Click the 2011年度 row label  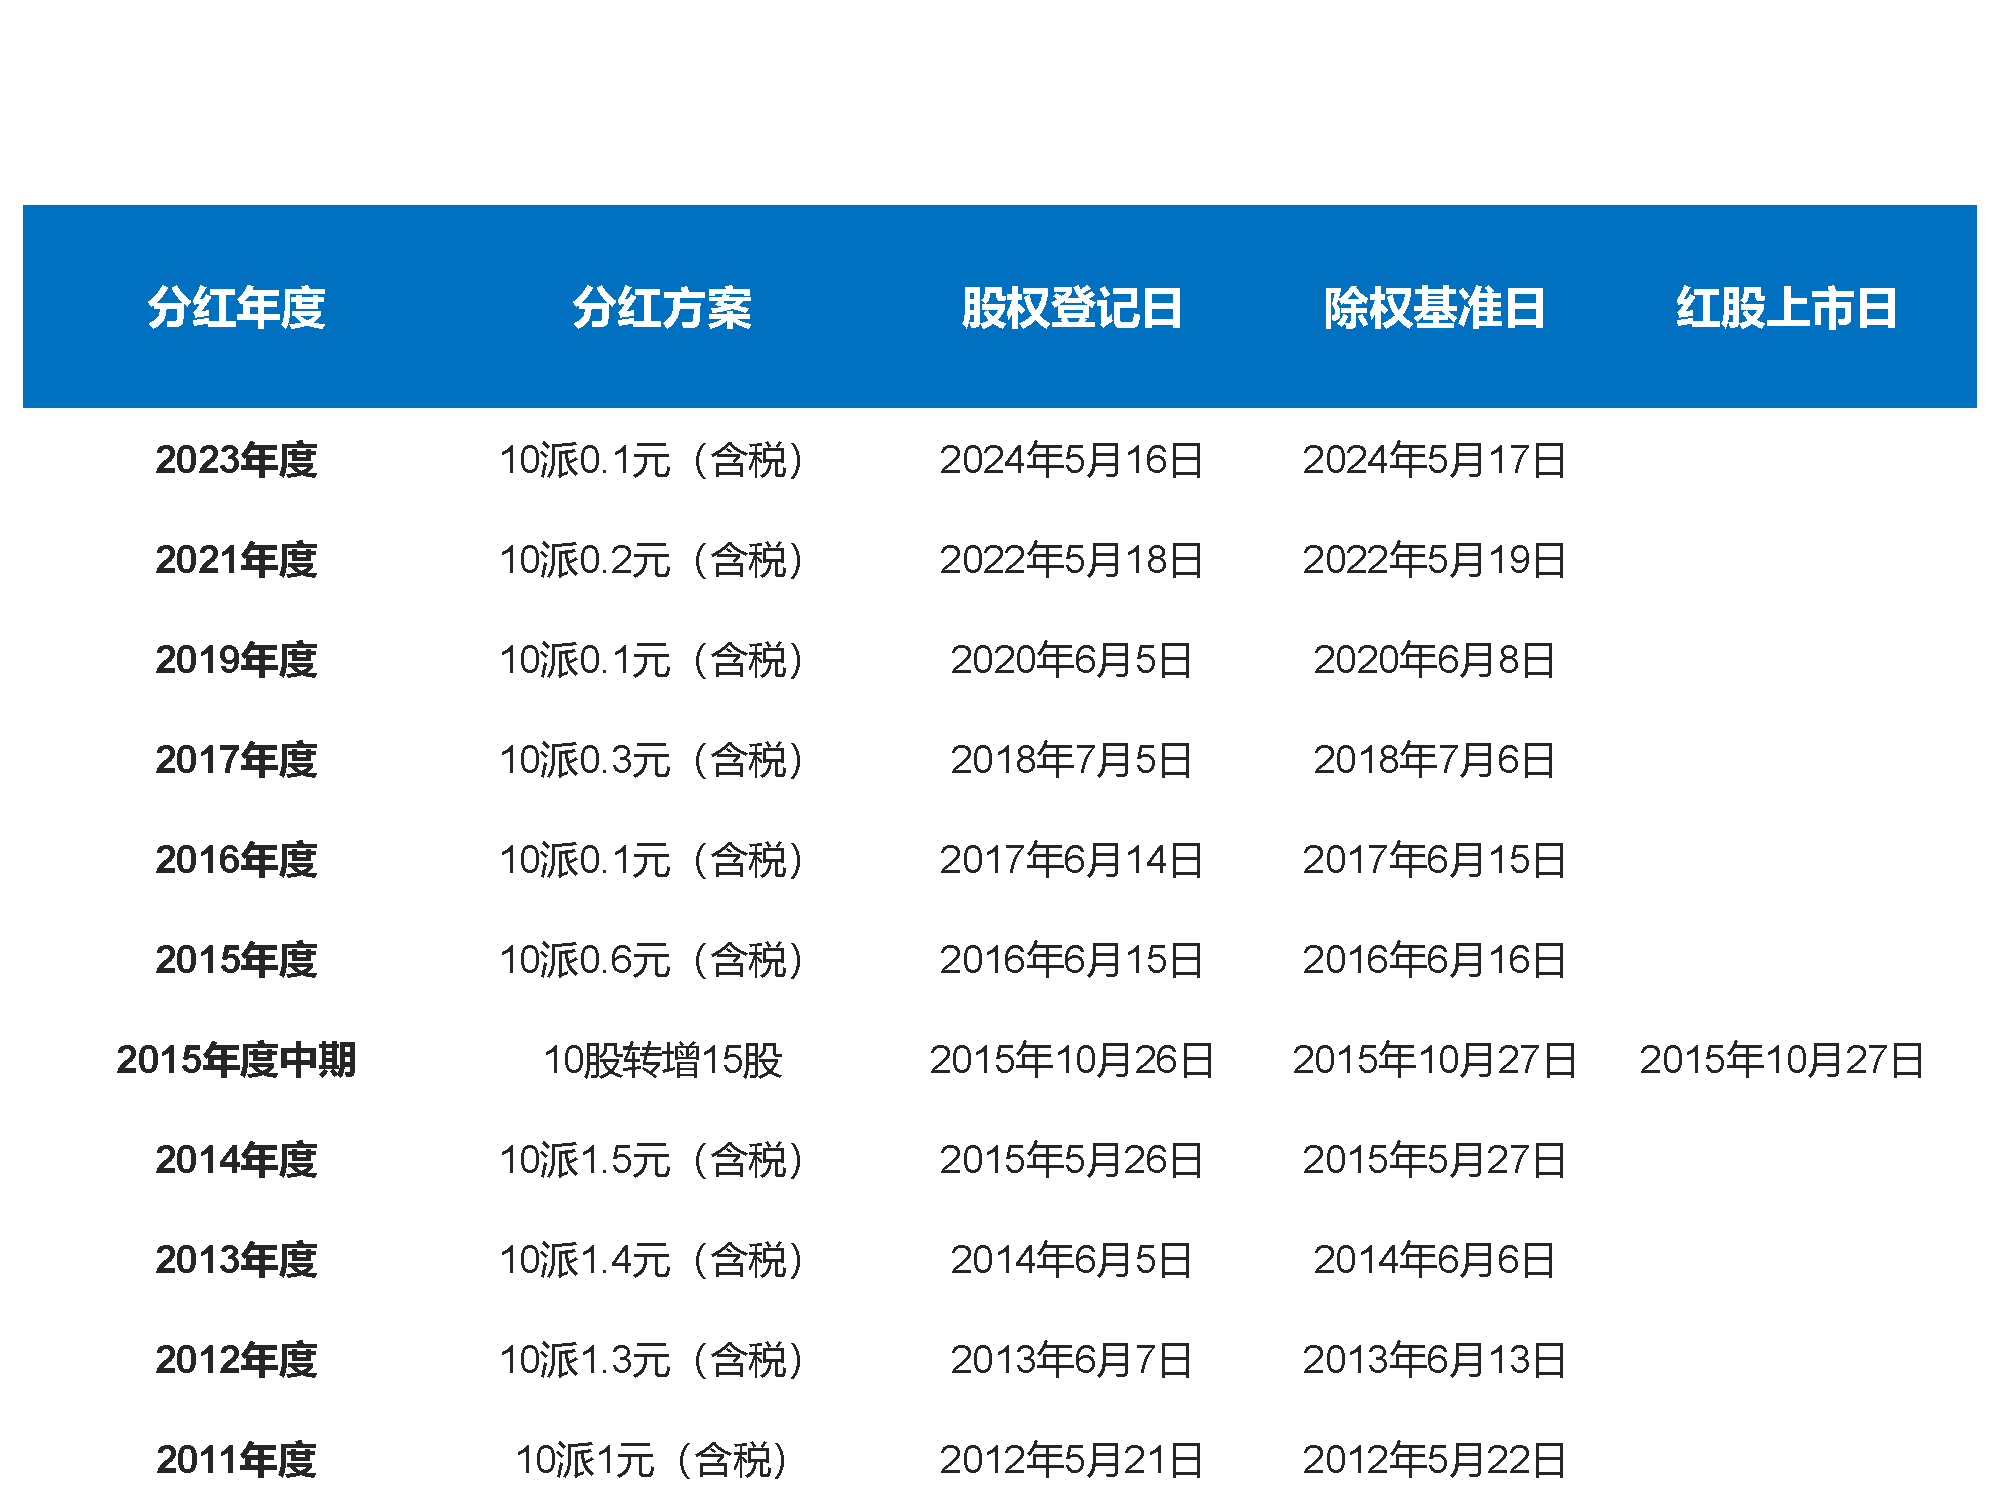pos(236,1460)
